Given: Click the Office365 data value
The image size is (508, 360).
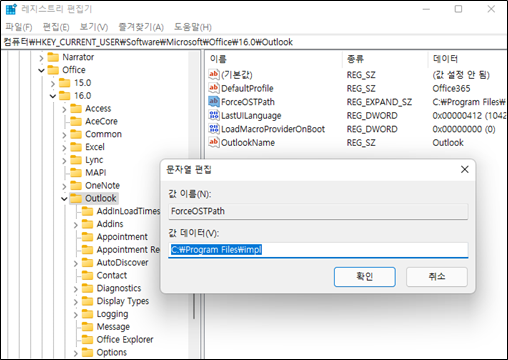Looking at the screenshot, I should pyautogui.click(x=451, y=88).
